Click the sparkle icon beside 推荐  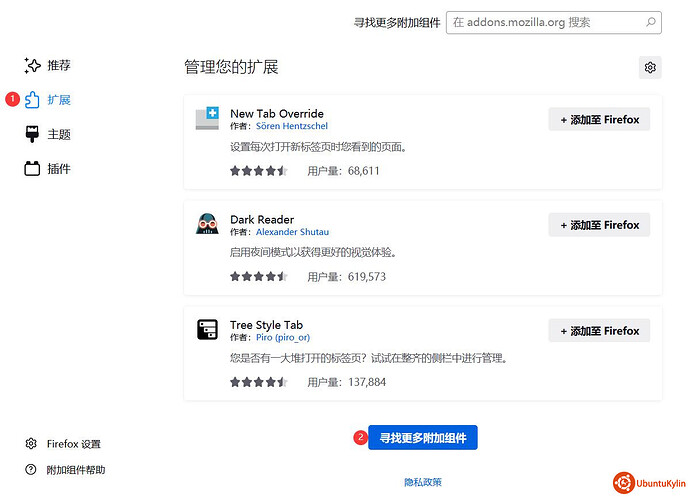(32, 65)
